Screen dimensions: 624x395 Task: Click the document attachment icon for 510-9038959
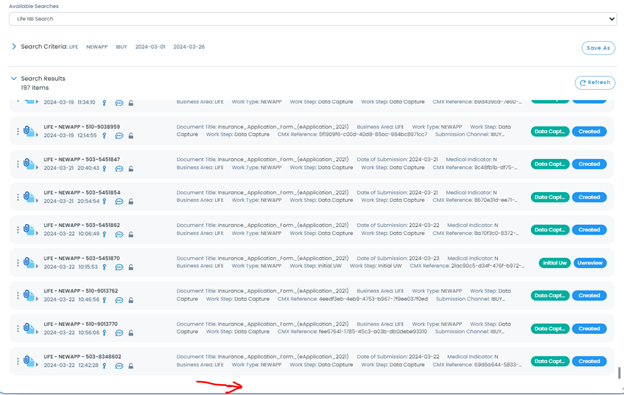click(28, 130)
